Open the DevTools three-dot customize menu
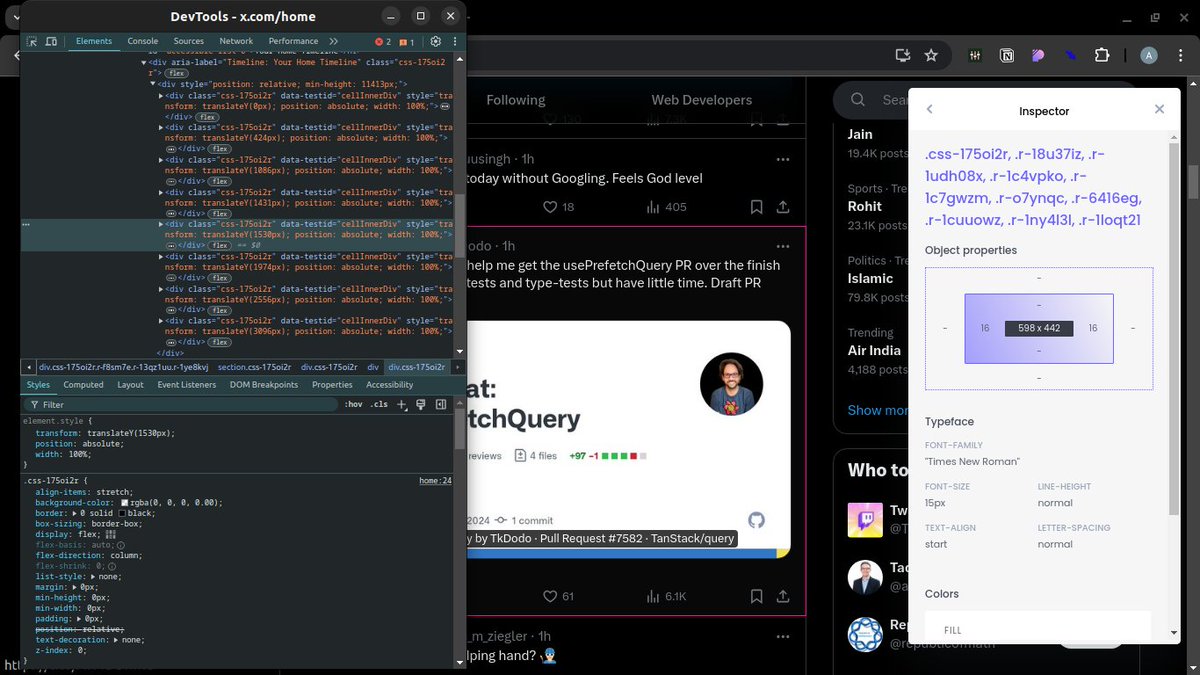 coord(455,41)
